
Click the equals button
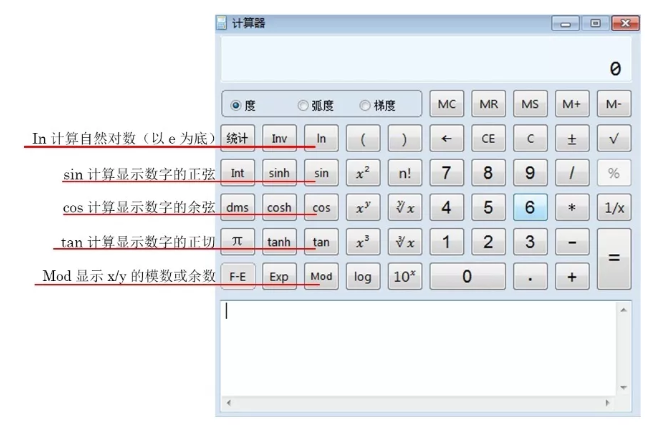(613, 259)
